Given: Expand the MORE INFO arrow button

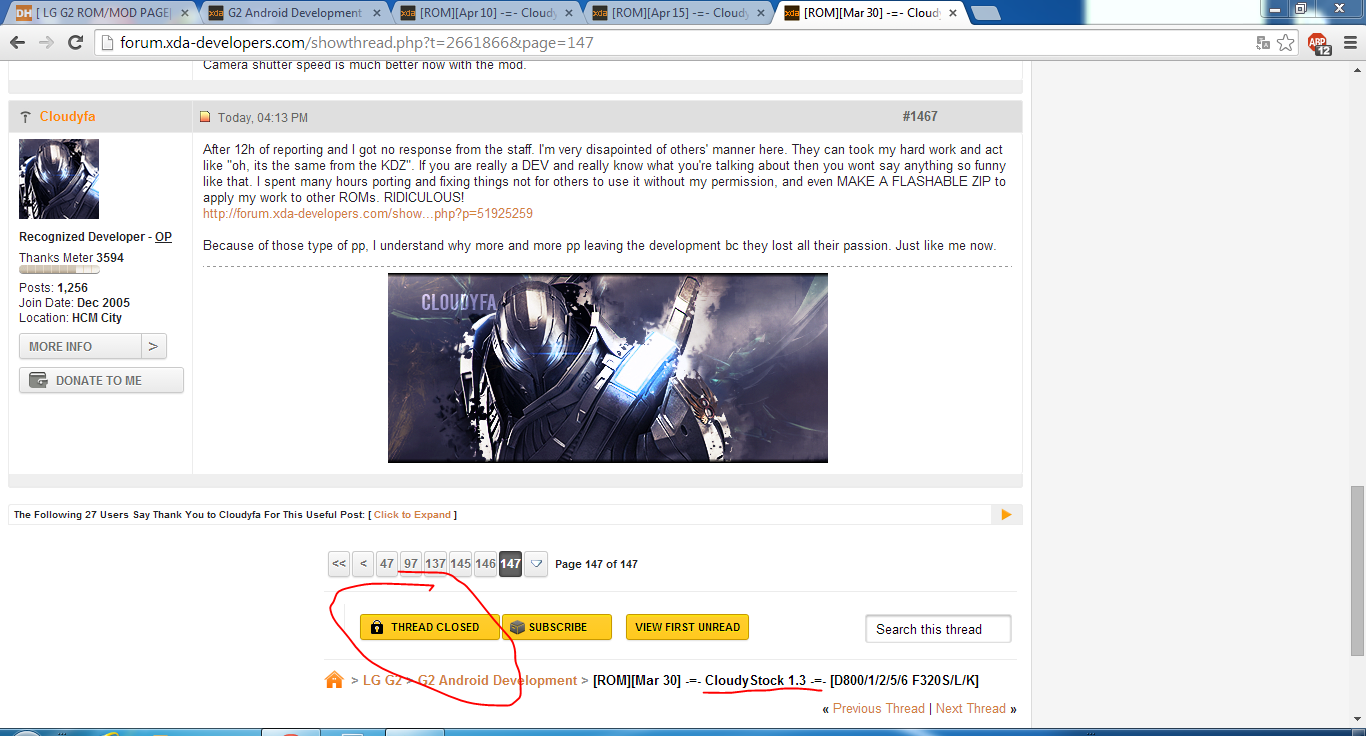Looking at the screenshot, I should [153, 346].
